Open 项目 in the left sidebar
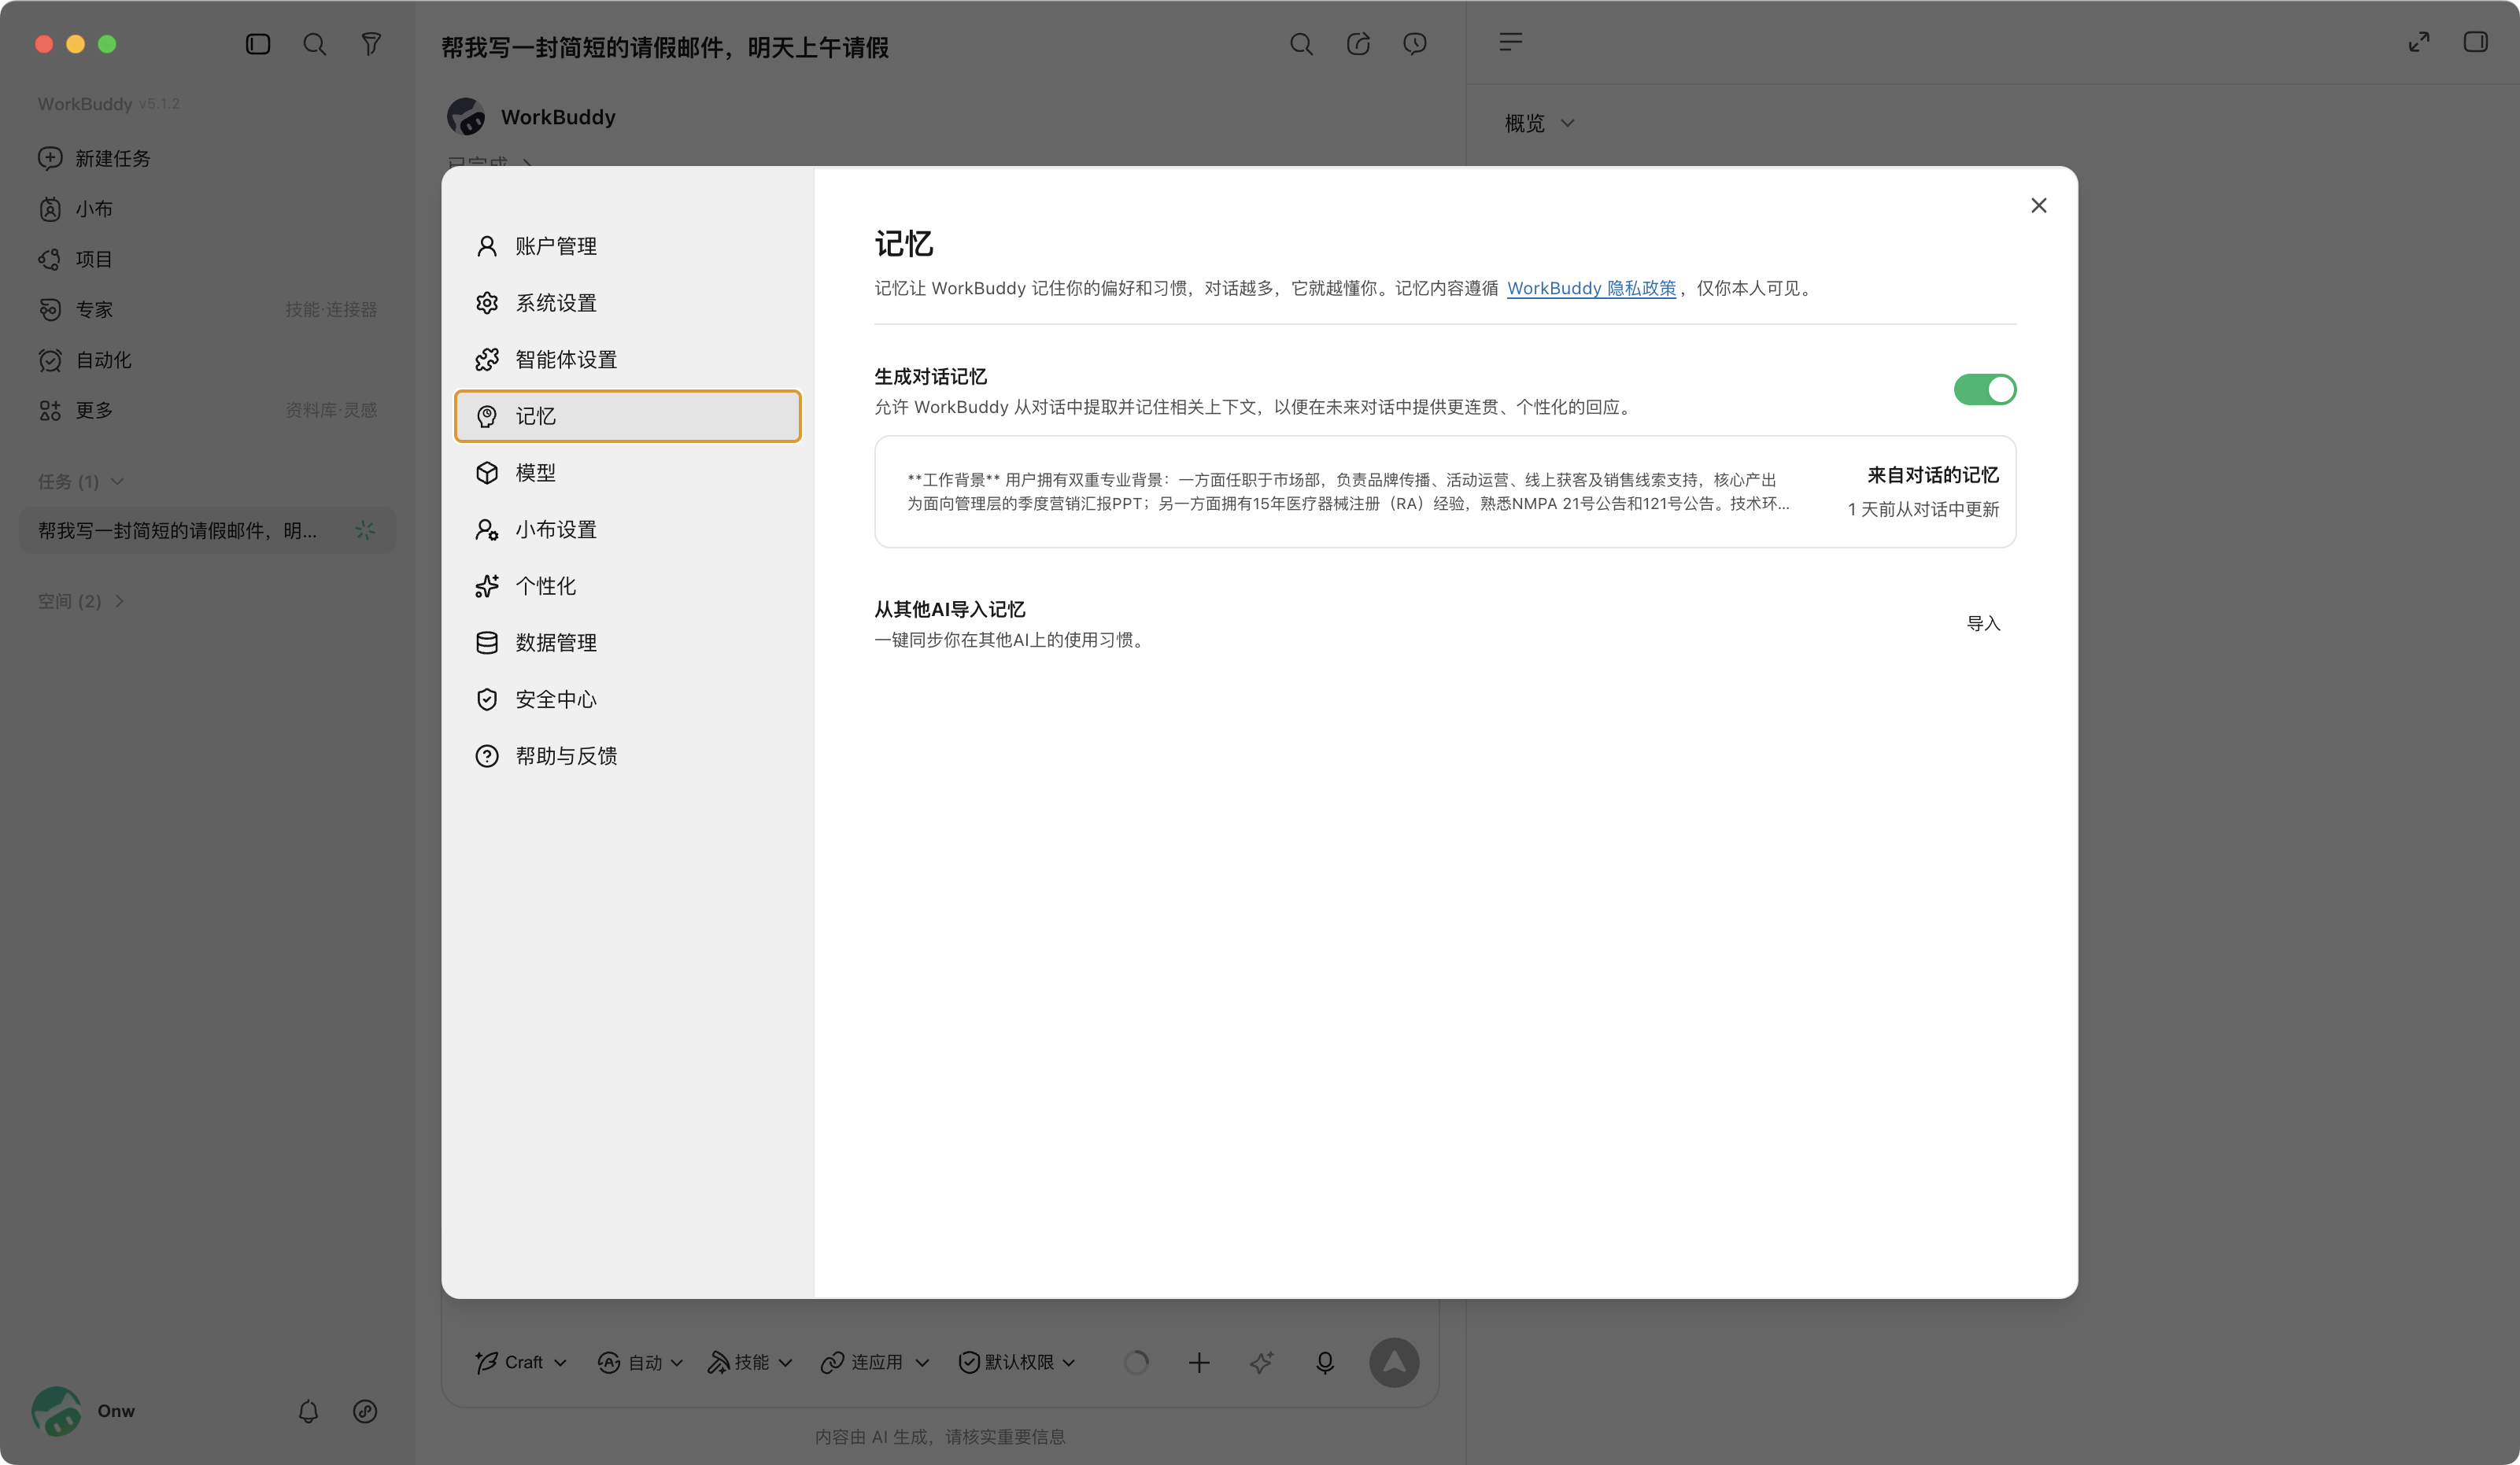The height and width of the screenshot is (1465, 2520). (207, 259)
